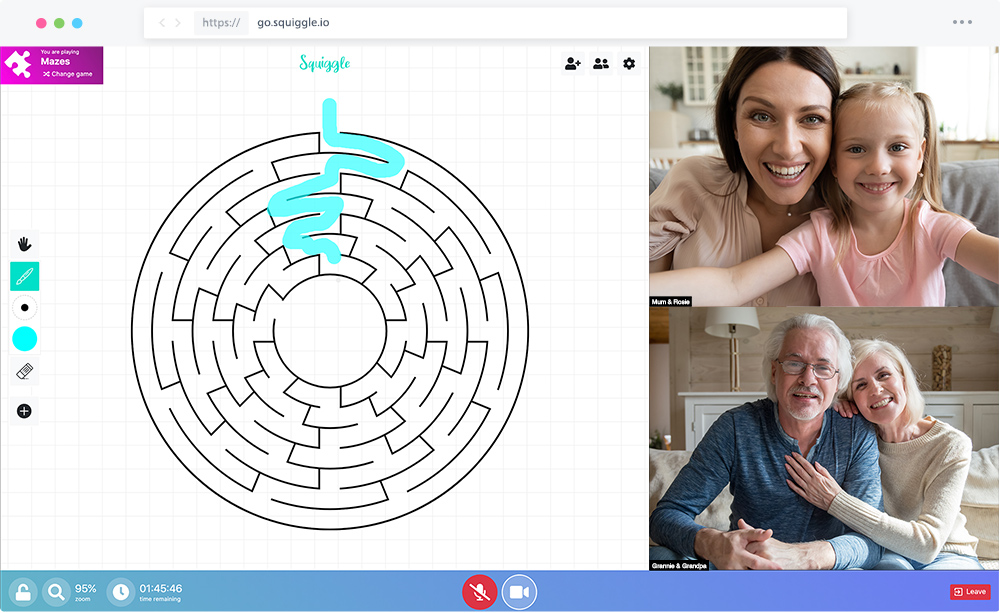
Task: Click the 95% zoom value
Action: click(85, 589)
